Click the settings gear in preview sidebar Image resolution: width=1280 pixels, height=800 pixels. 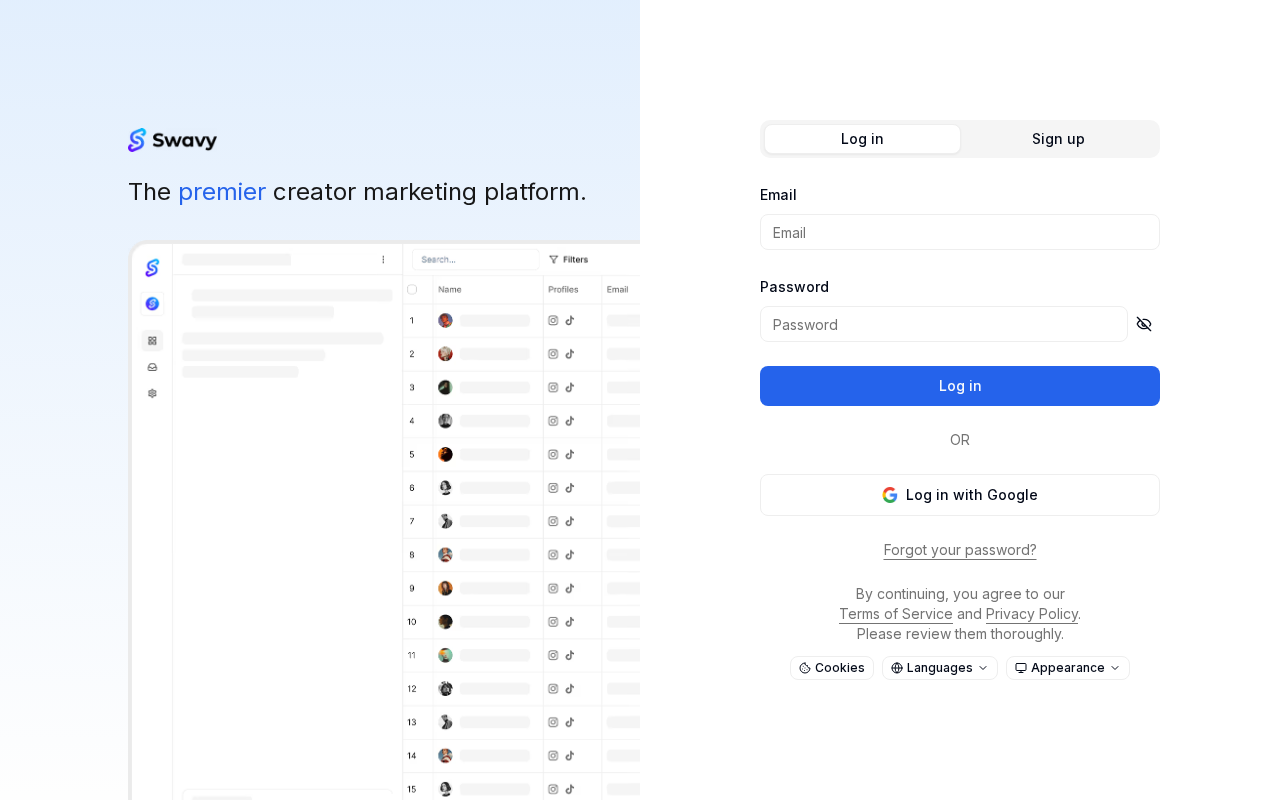coord(152,393)
